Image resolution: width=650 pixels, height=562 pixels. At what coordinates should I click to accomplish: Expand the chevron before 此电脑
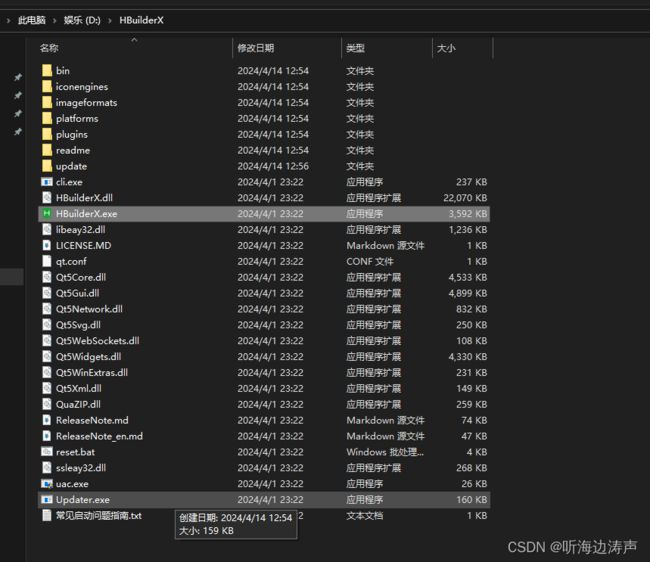(8, 20)
